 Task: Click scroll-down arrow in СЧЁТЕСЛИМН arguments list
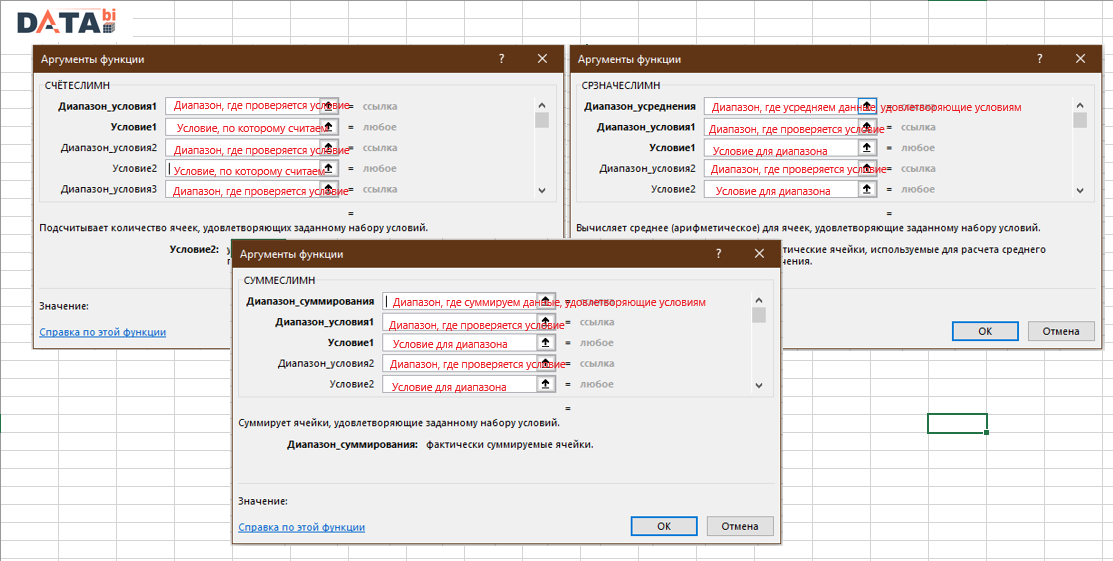click(542, 190)
